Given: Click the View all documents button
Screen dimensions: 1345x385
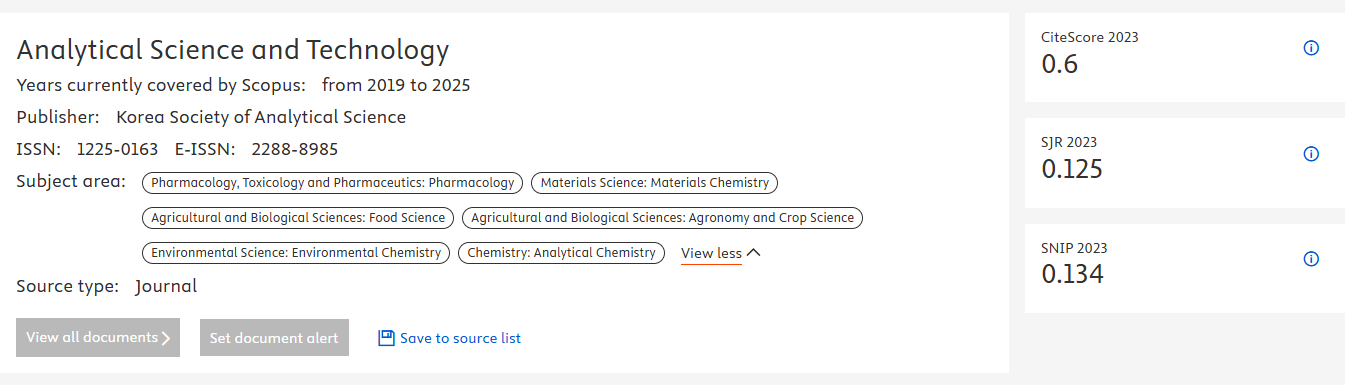Looking at the screenshot, I should 98,338.
